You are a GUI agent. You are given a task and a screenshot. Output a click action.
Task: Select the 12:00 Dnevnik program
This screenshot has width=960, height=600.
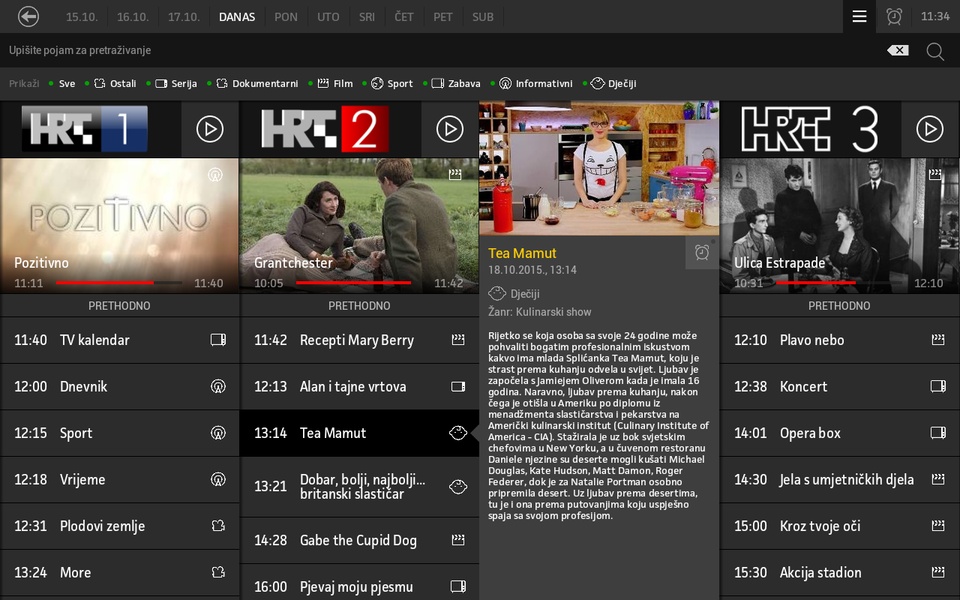(119, 386)
